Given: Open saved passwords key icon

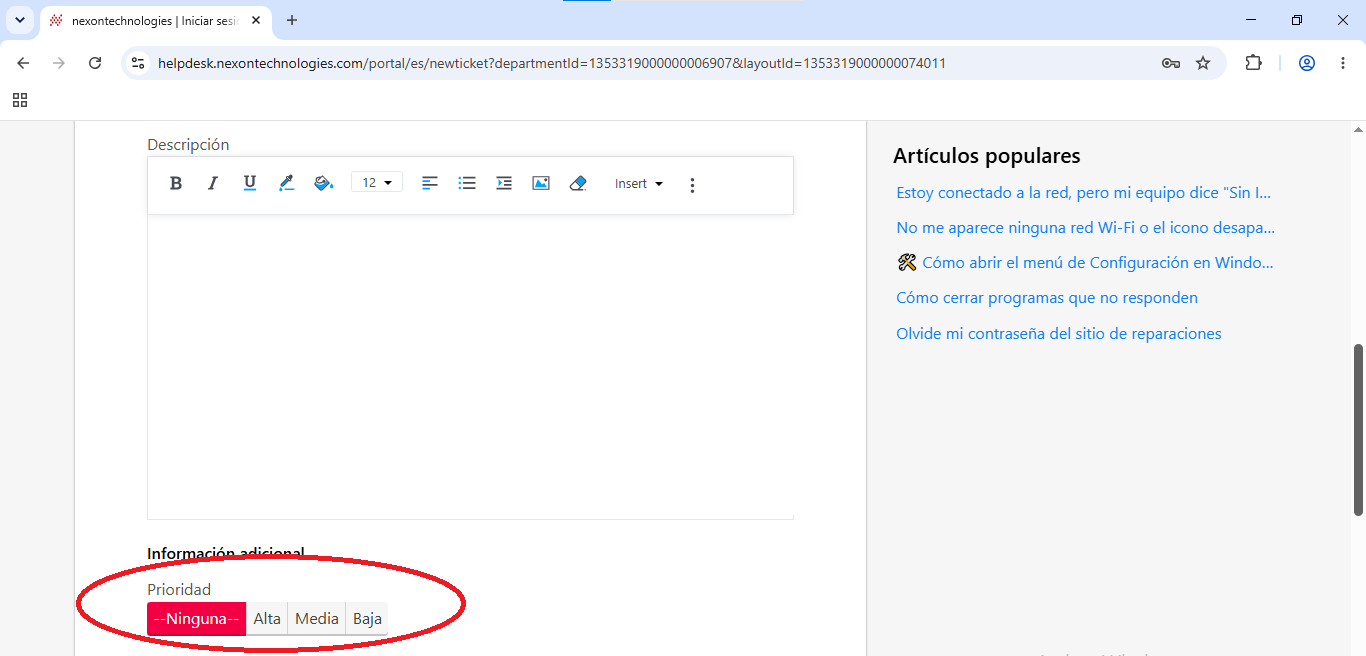Looking at the screenshot, I should click(x=1171, y=63).
